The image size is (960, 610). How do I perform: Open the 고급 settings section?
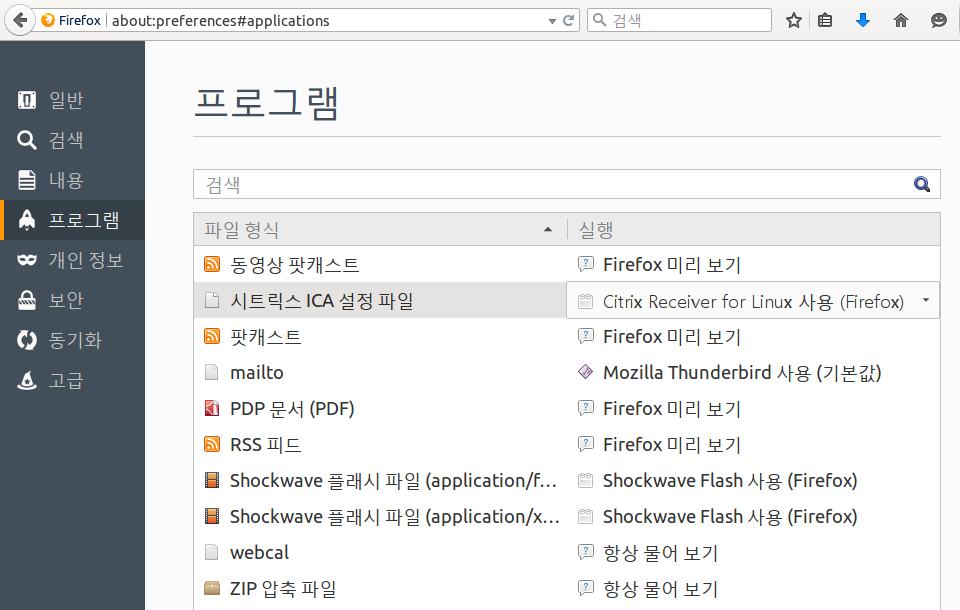pos(66,380)
